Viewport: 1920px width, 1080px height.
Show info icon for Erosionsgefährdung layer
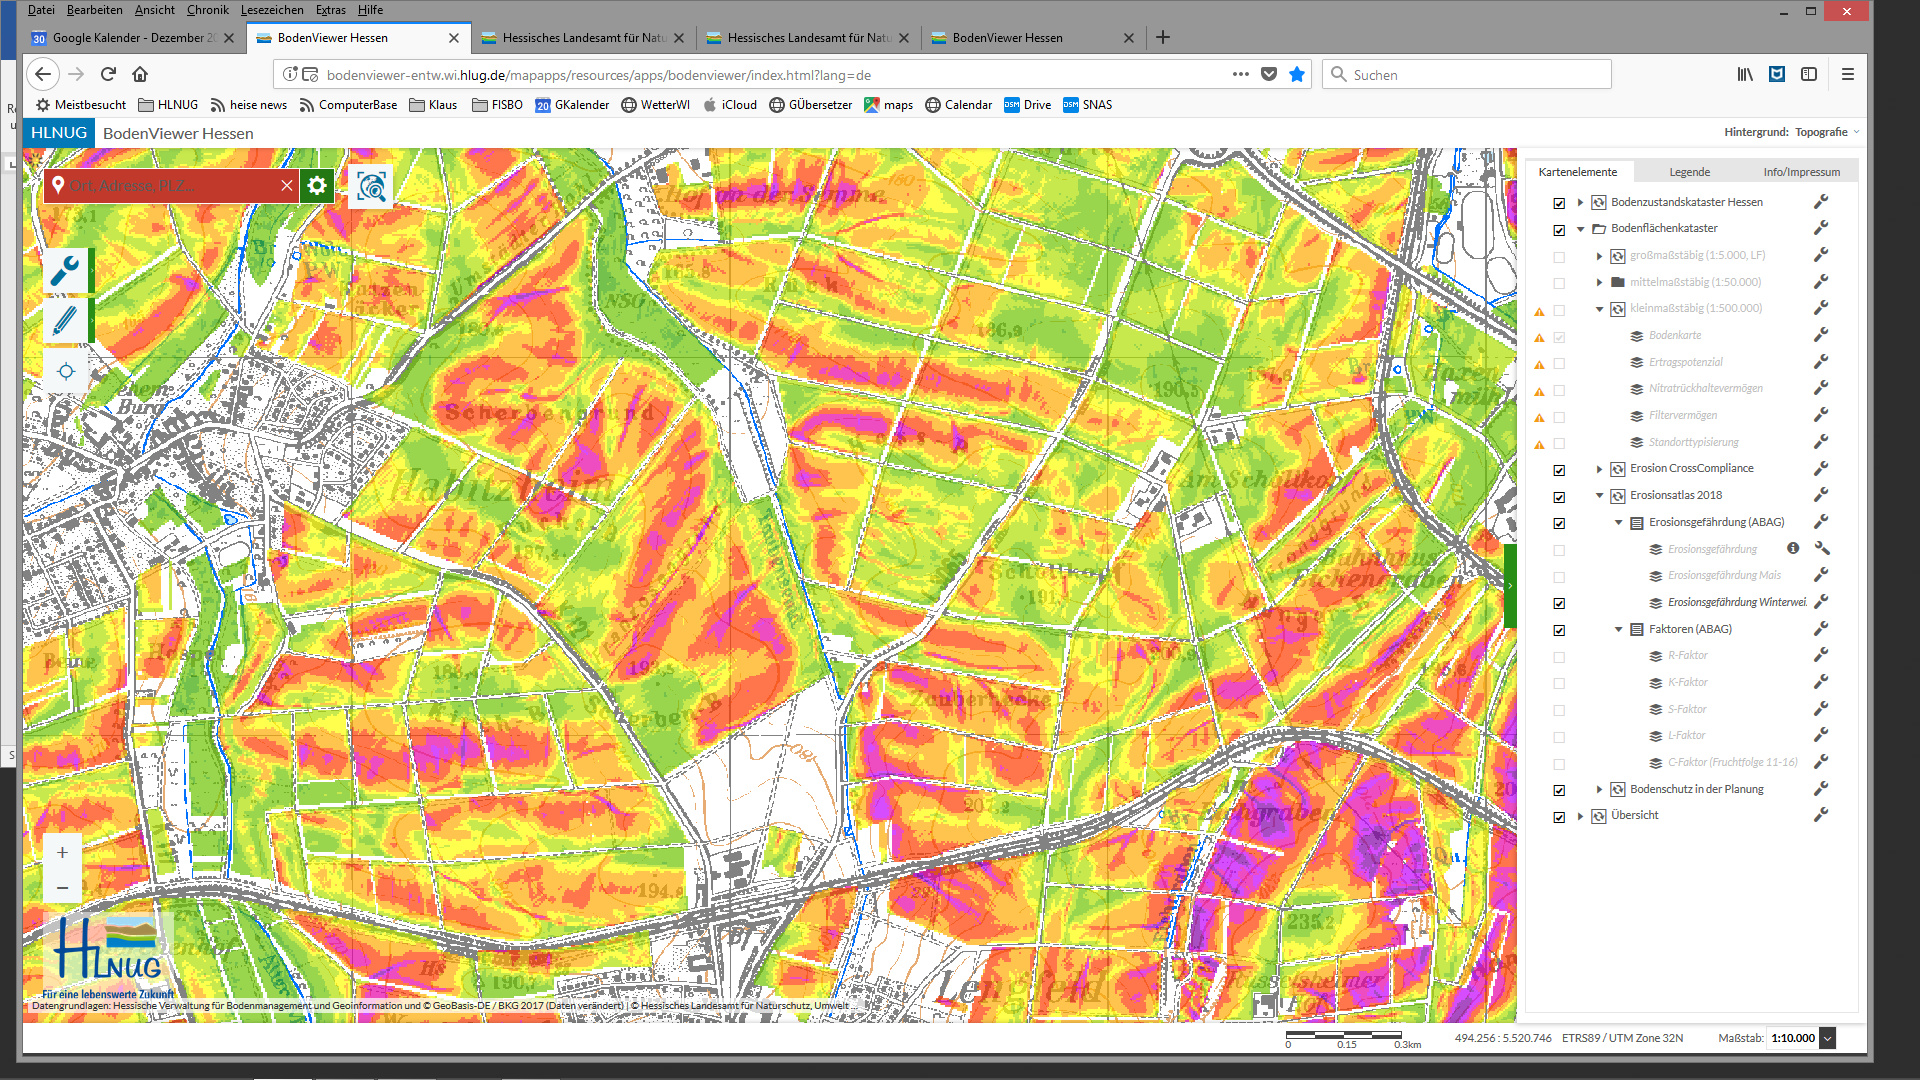coord(1793,548)
